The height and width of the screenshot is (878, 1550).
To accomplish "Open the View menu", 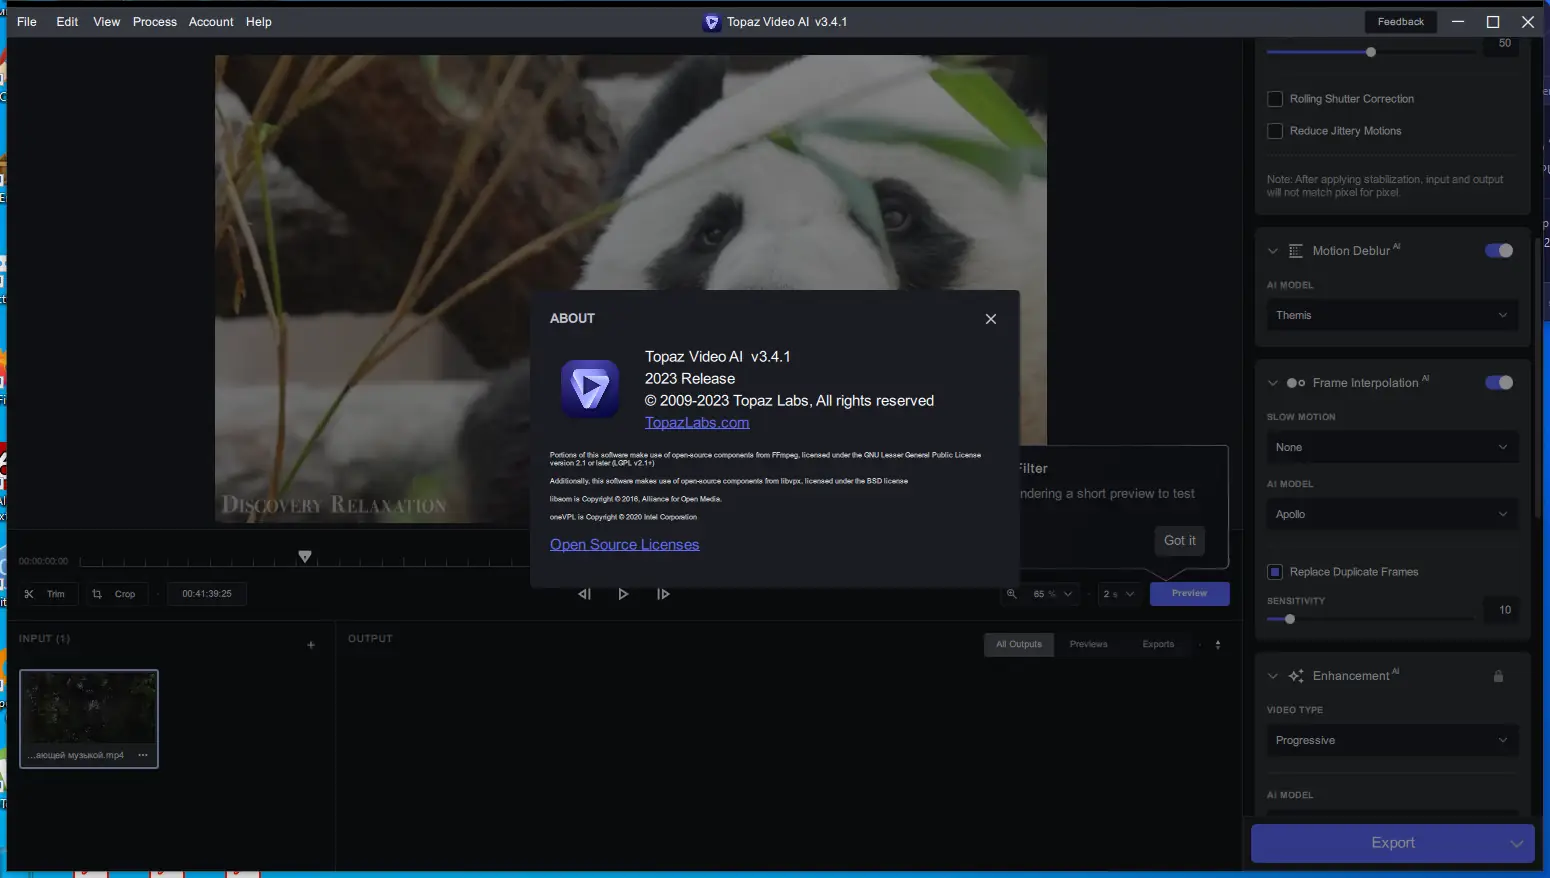I will (107, 22).
